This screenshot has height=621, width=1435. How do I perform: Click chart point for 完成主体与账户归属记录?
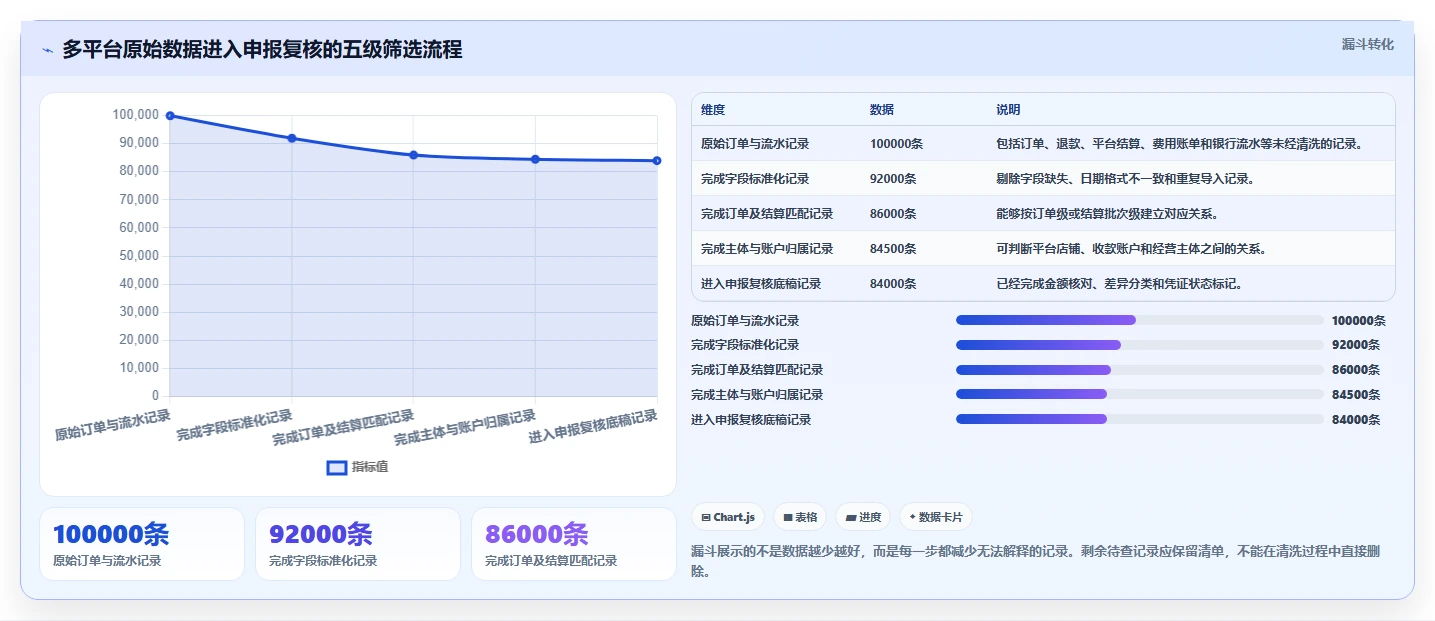[x=535, y=159]
